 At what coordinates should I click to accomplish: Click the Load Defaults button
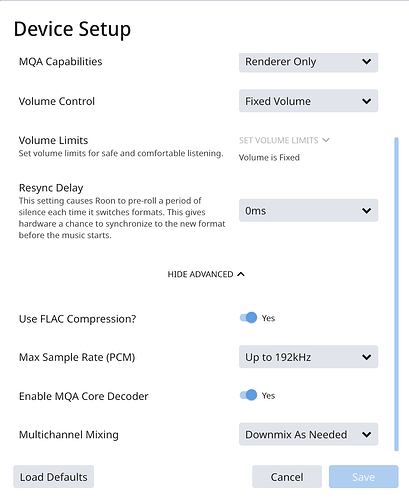point(53,477)
